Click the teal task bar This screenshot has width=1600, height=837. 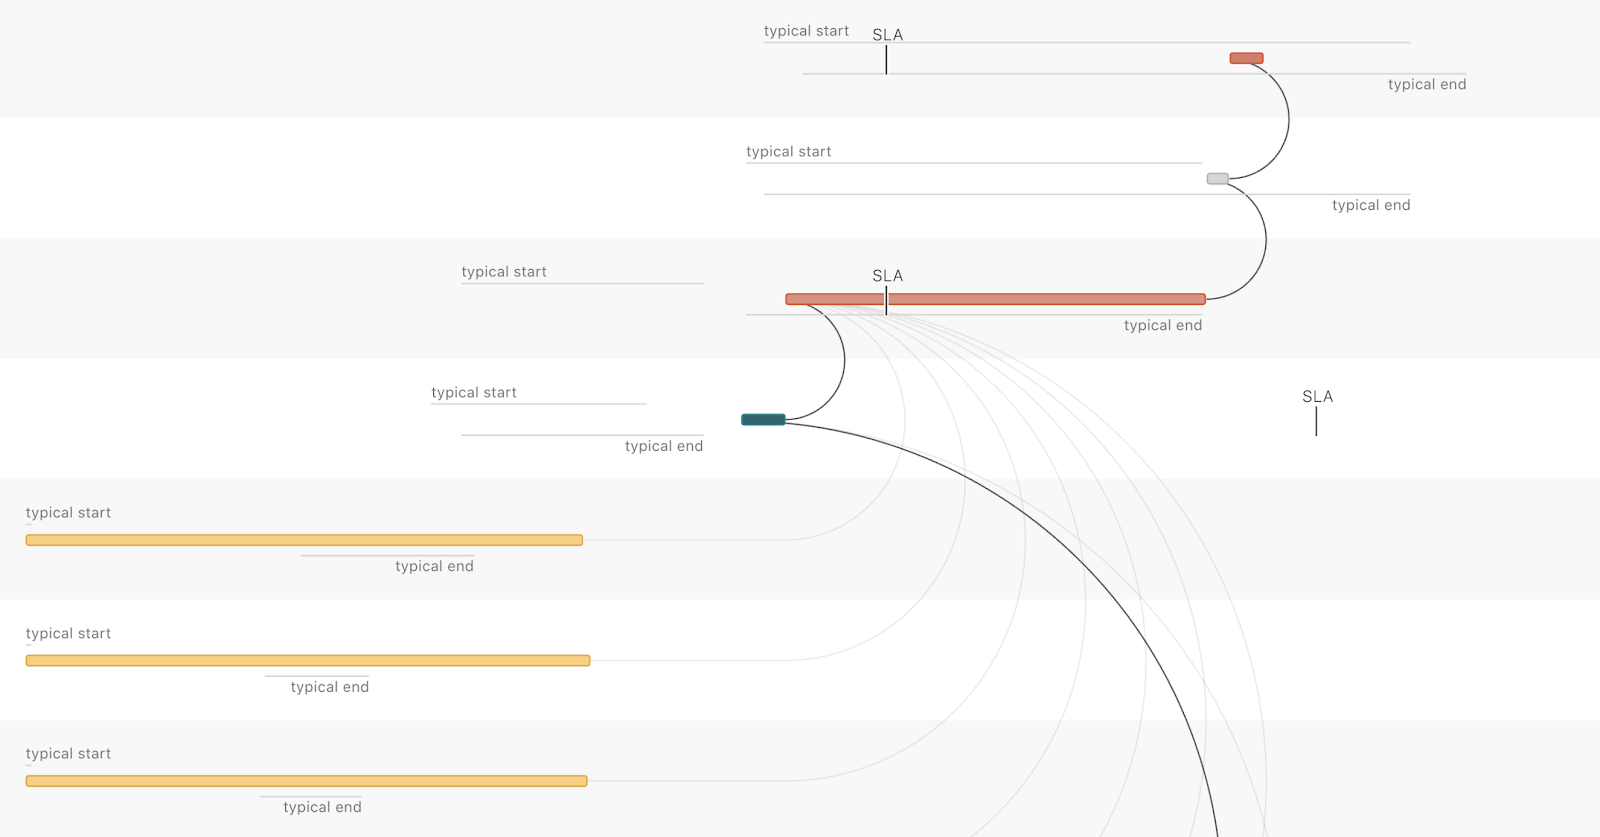[x=763, y=419]
